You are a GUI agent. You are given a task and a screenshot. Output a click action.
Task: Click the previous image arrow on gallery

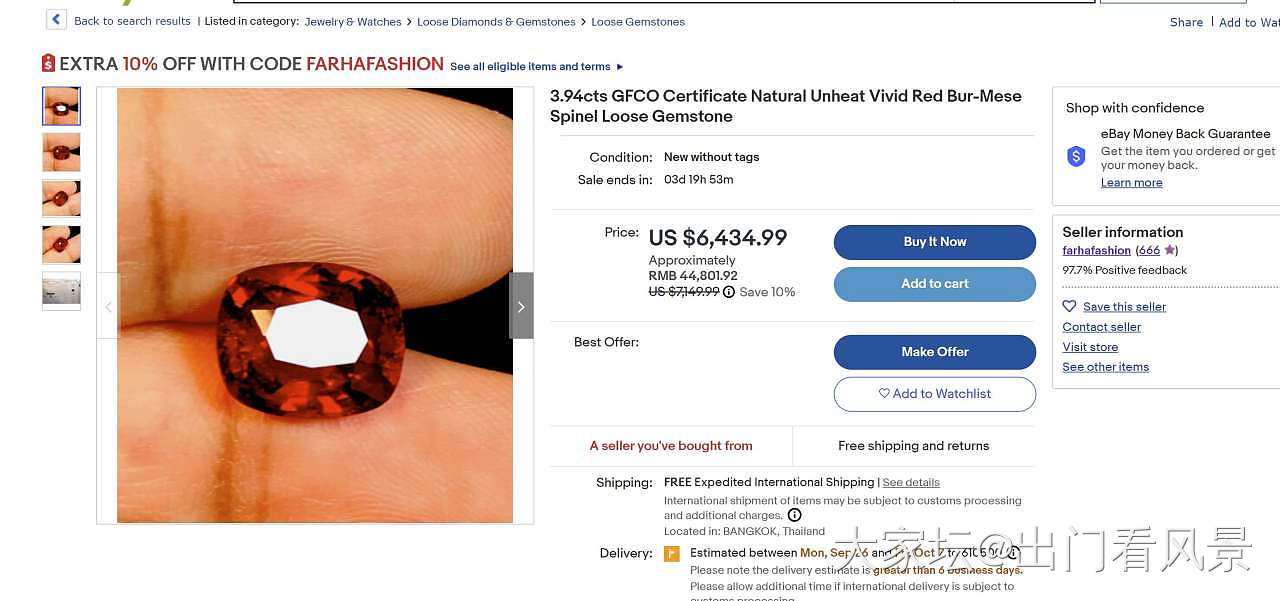[x=109, y=306]
